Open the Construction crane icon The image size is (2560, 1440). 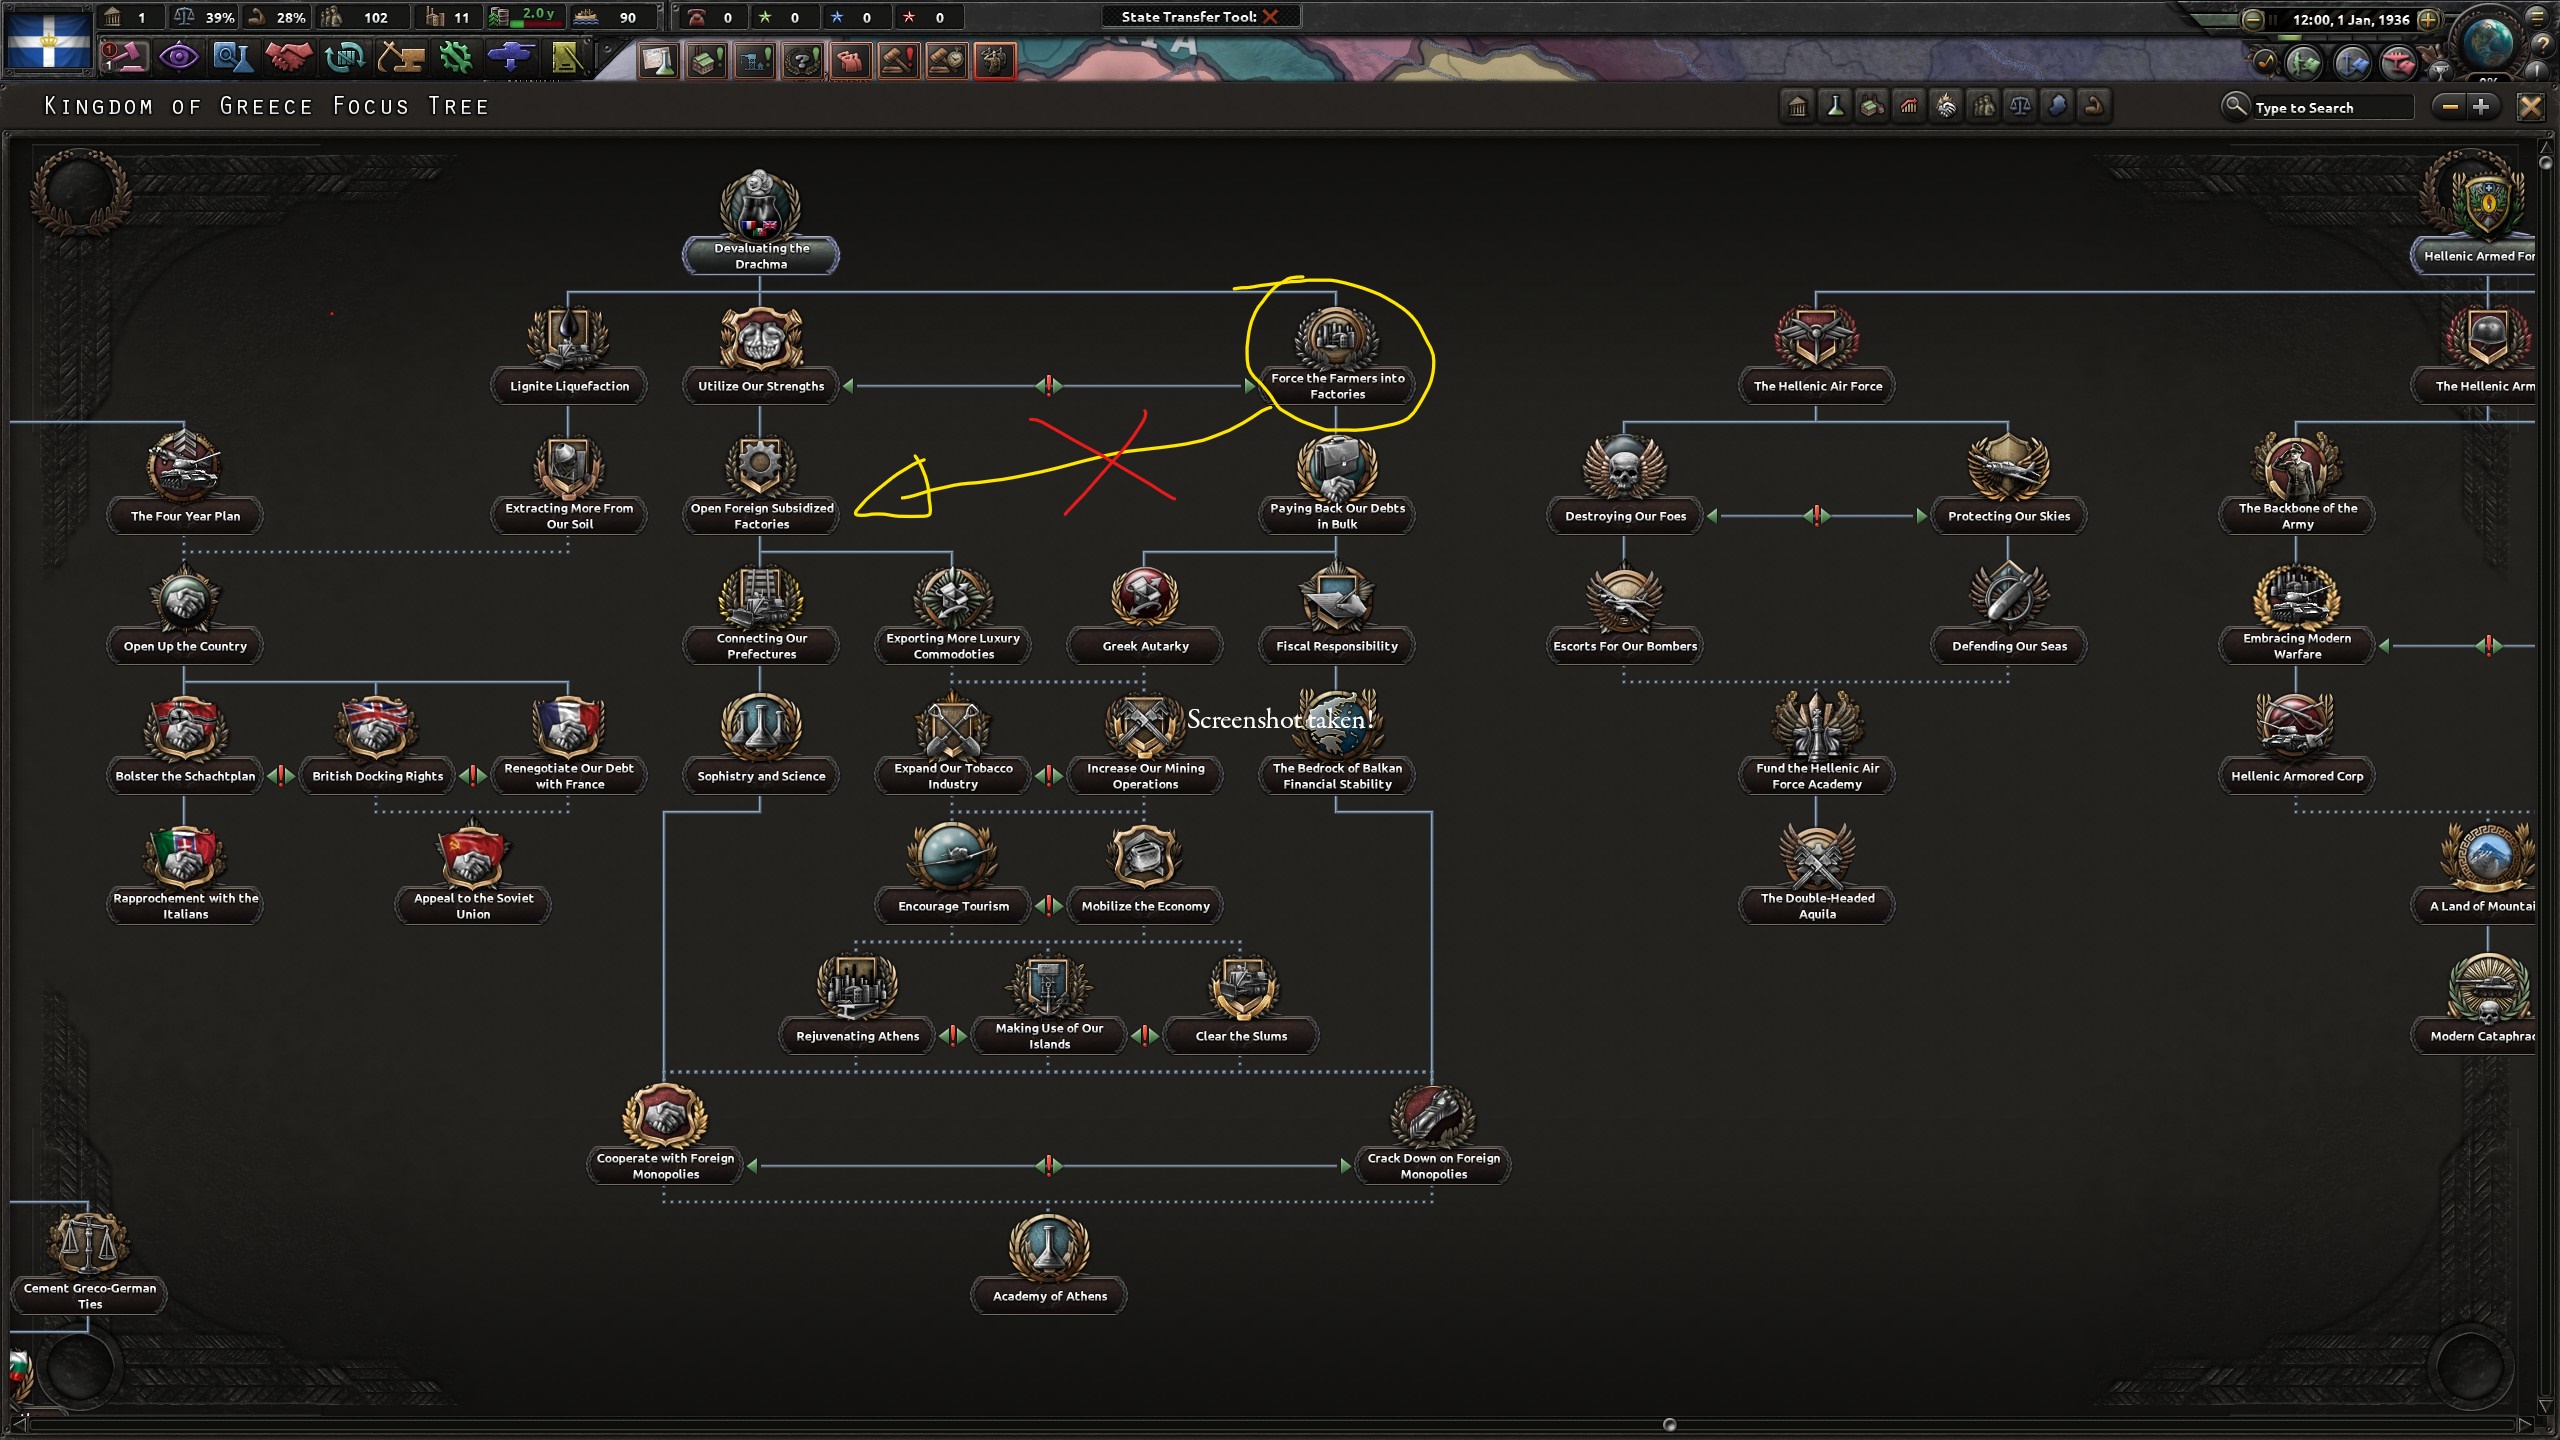click(400, 58)
